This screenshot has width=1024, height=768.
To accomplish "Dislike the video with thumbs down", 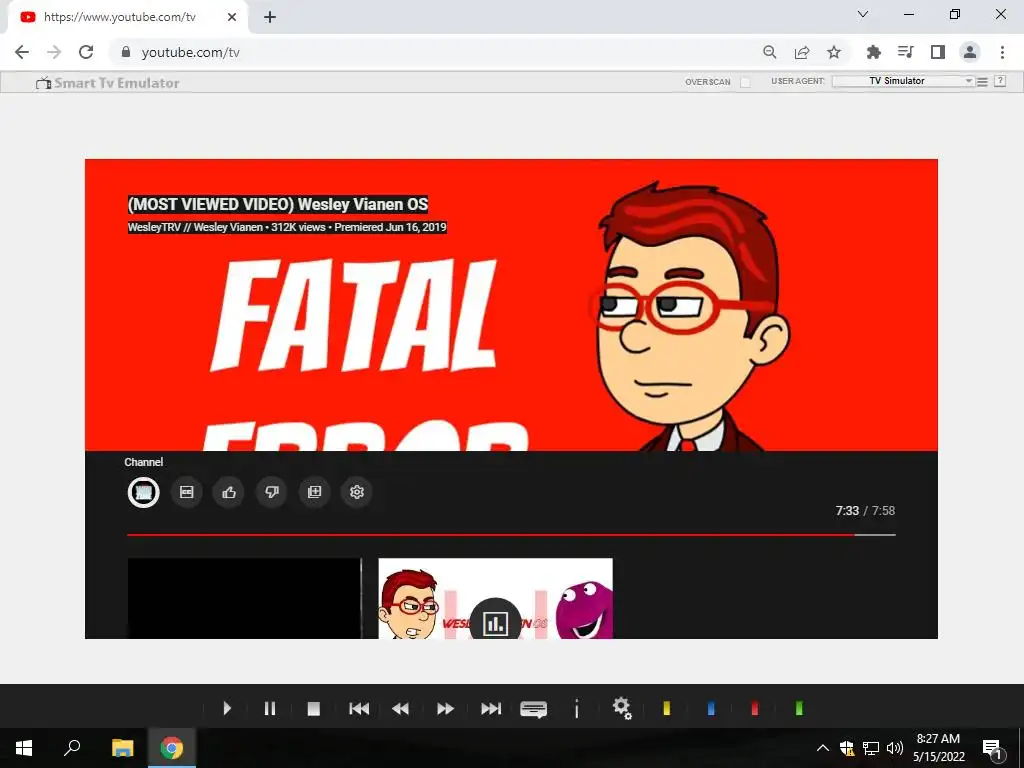I will pos(272,492).
